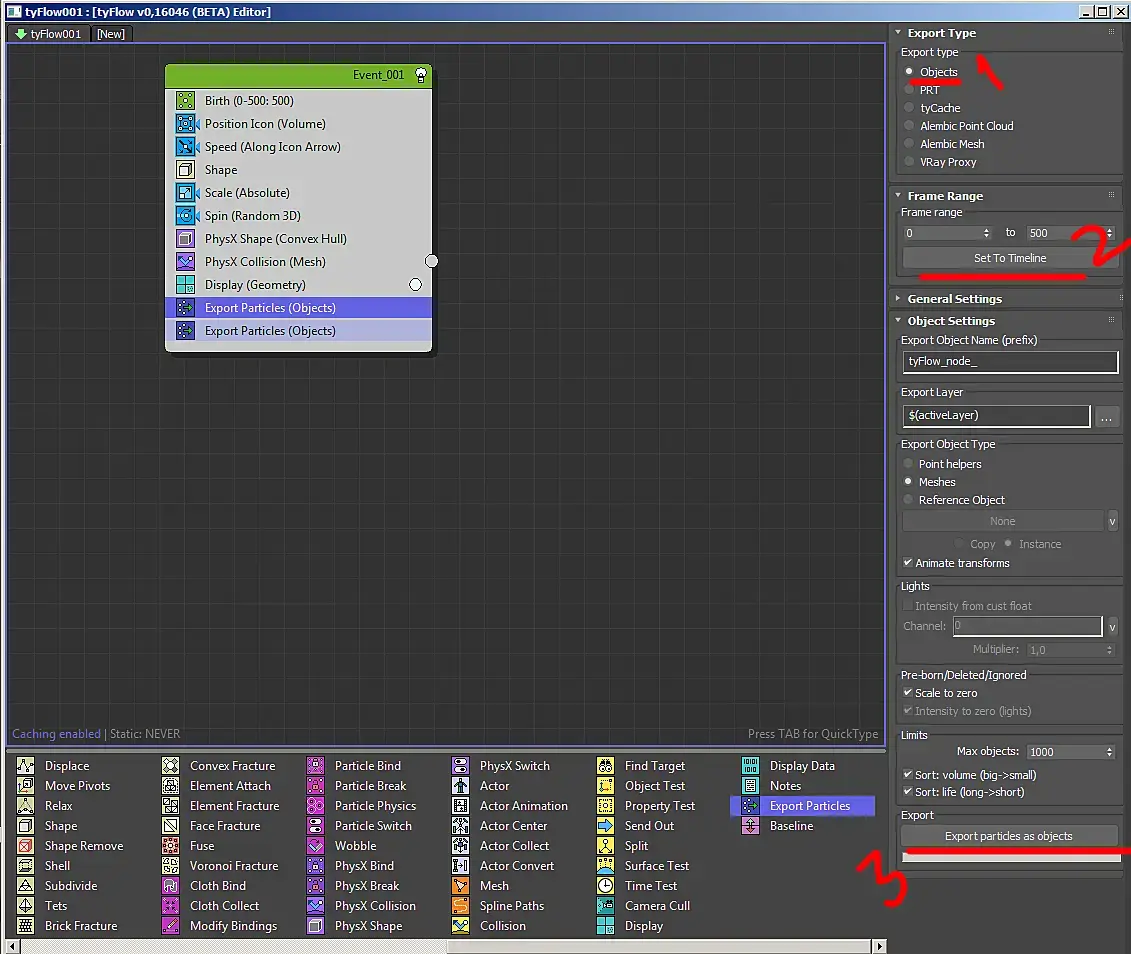Click the Display (Geometry) operator icon
Viewport: 1131px width, 954px height.
point(185,286)
